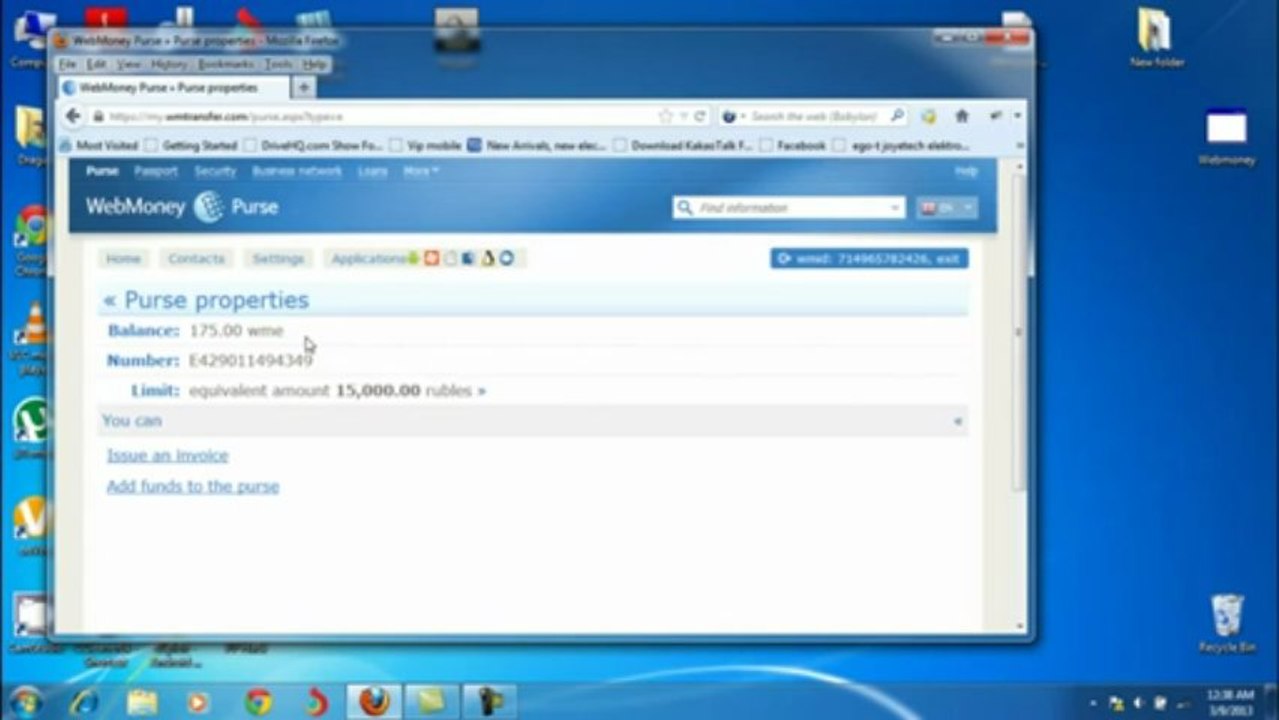This screenshot has height=720, width=1279.
Task: Open the Facebook bookmark
Action: click(792, 145)
